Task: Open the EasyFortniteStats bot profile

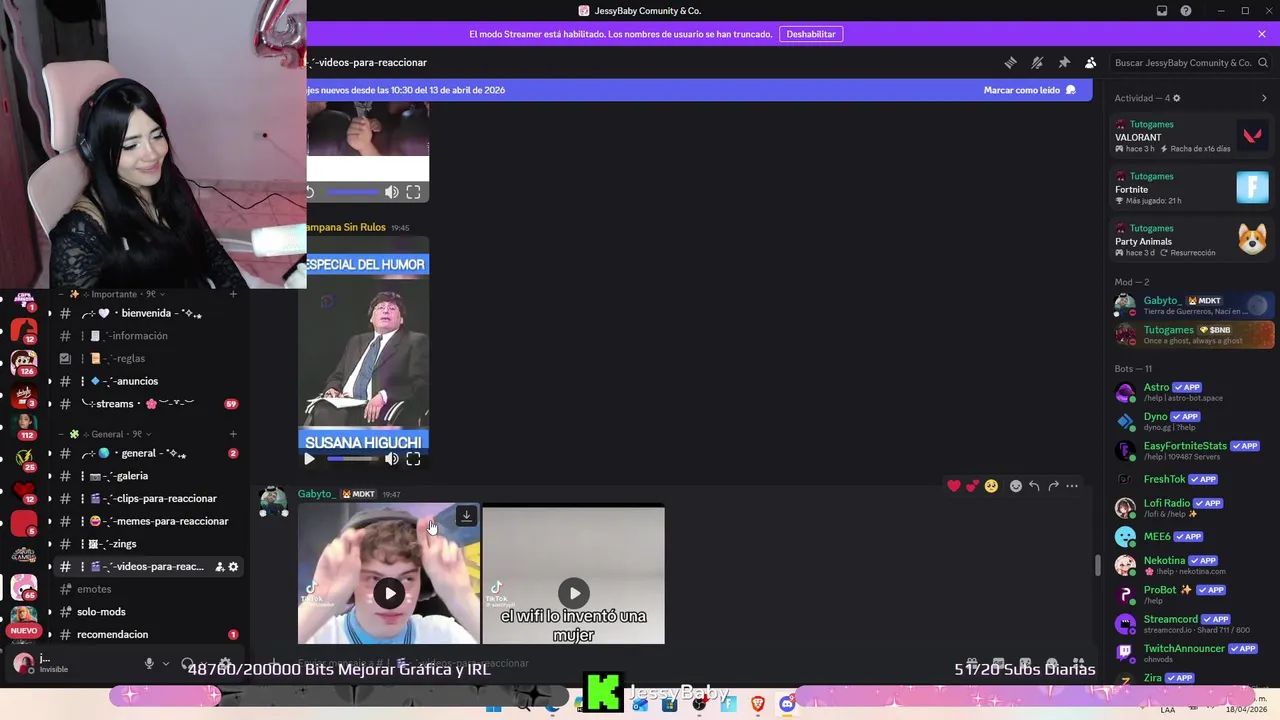Action: (1192, 450)
